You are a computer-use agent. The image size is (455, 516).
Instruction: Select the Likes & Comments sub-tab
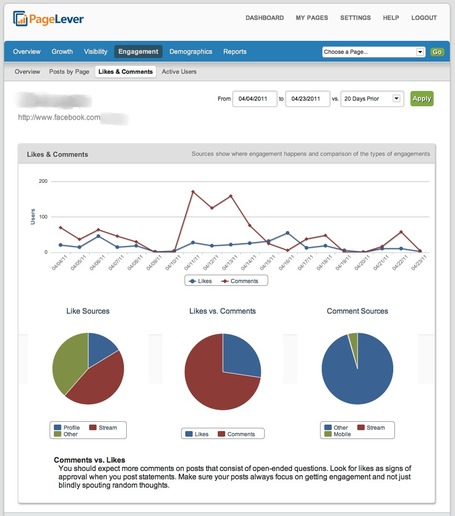126,72
